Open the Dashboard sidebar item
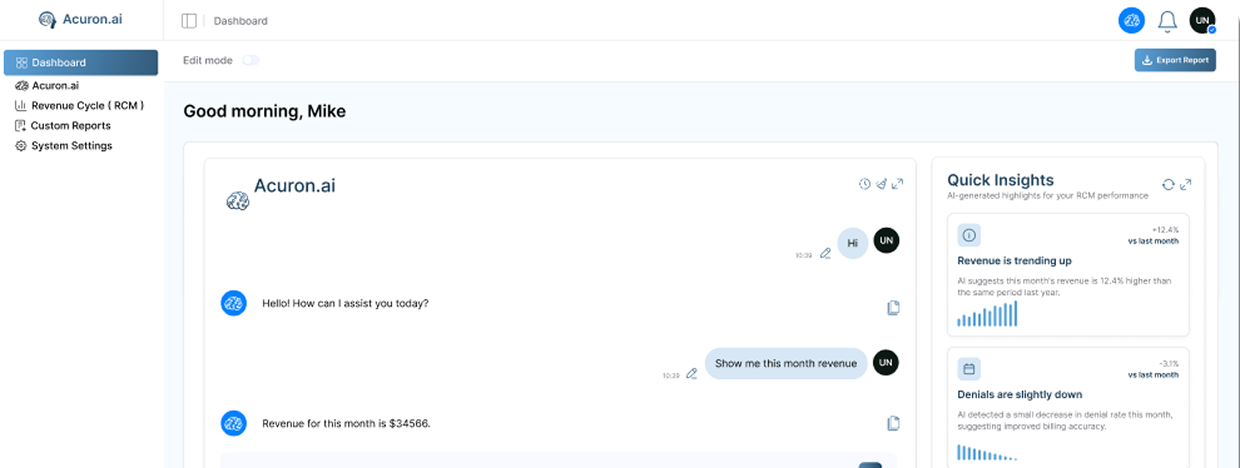1240x468 pixels. tap(80, 62)
